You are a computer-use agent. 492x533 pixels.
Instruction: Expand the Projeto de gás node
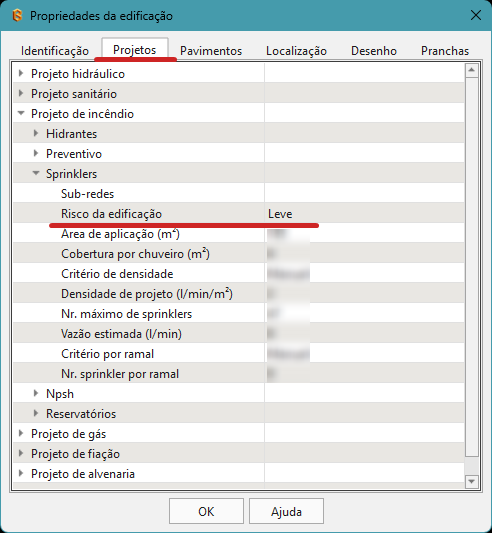(21, 433)
